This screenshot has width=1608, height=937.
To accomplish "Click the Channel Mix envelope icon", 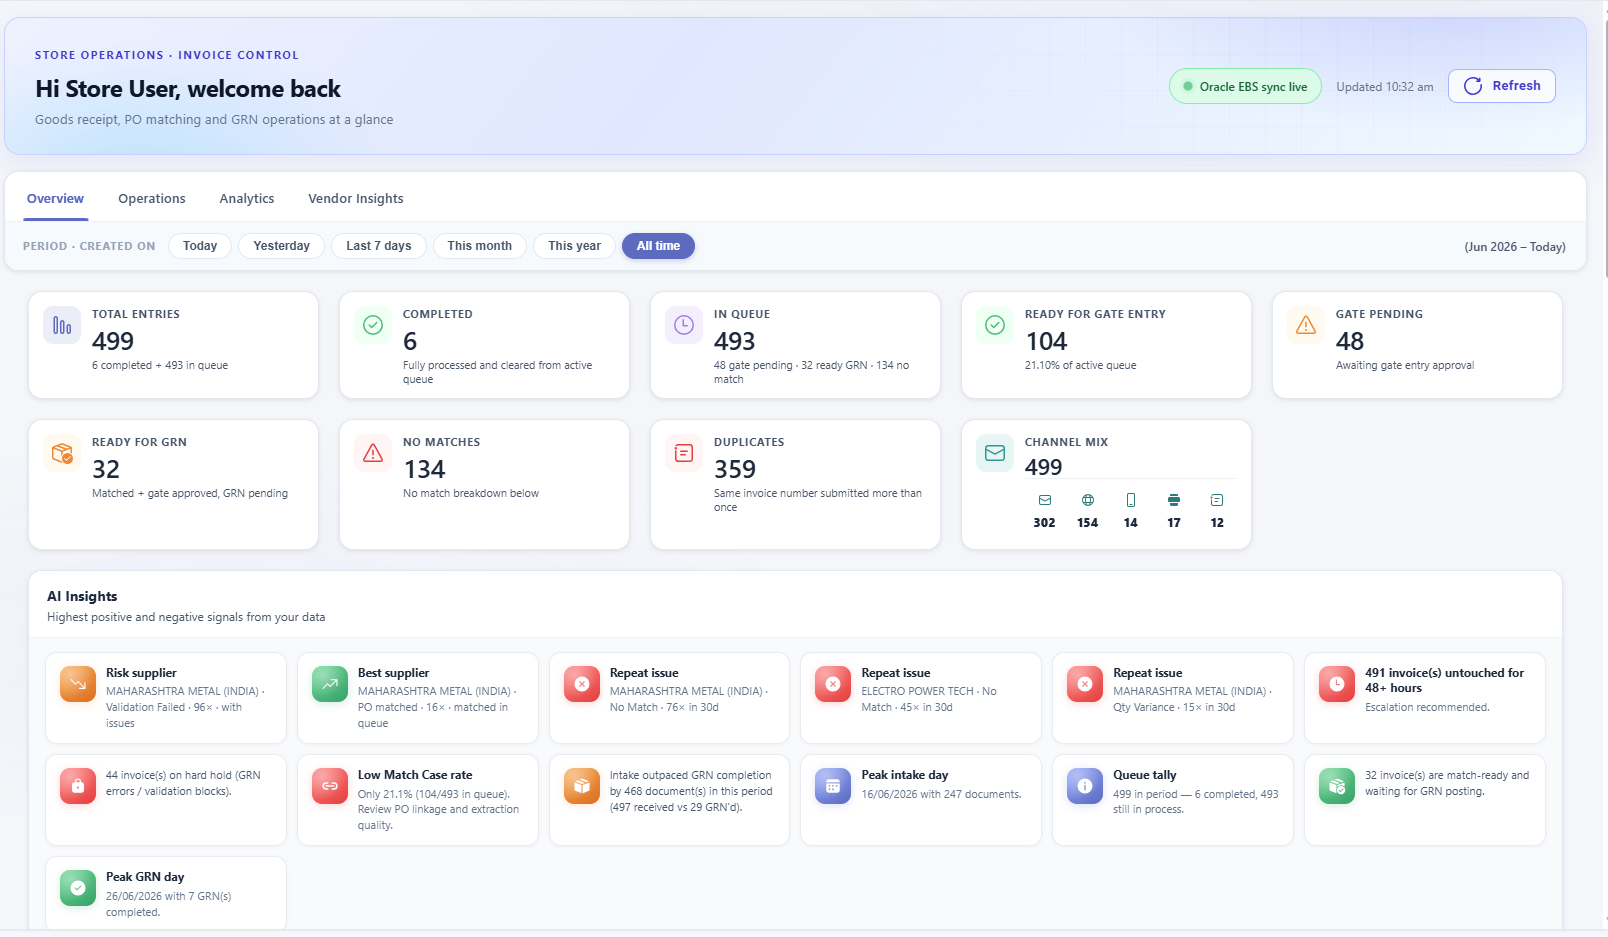I will [x=995, y=453].
